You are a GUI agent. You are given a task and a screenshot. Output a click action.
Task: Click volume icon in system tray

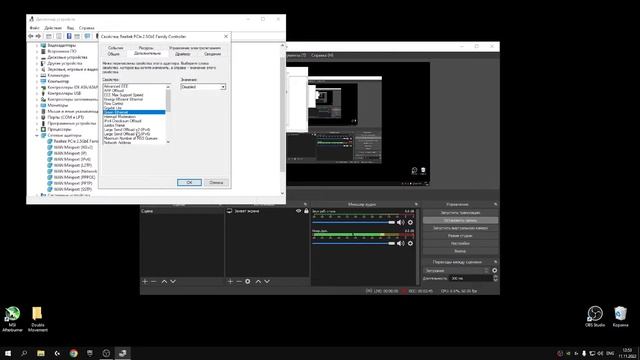click(x=600, y=353)
